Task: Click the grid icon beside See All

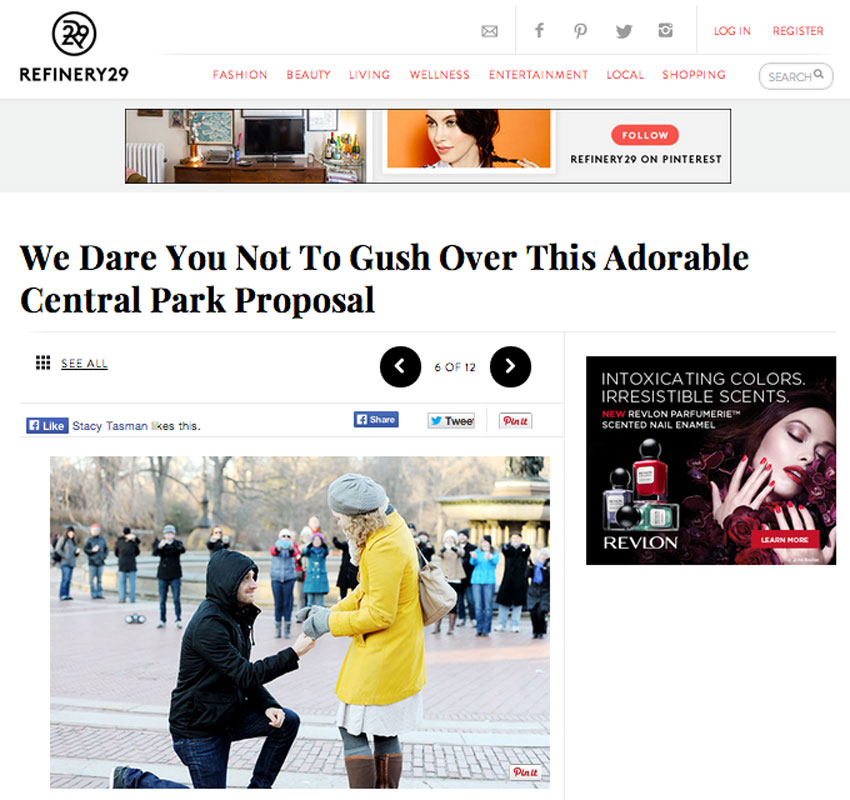Action: tap(43, 363)
